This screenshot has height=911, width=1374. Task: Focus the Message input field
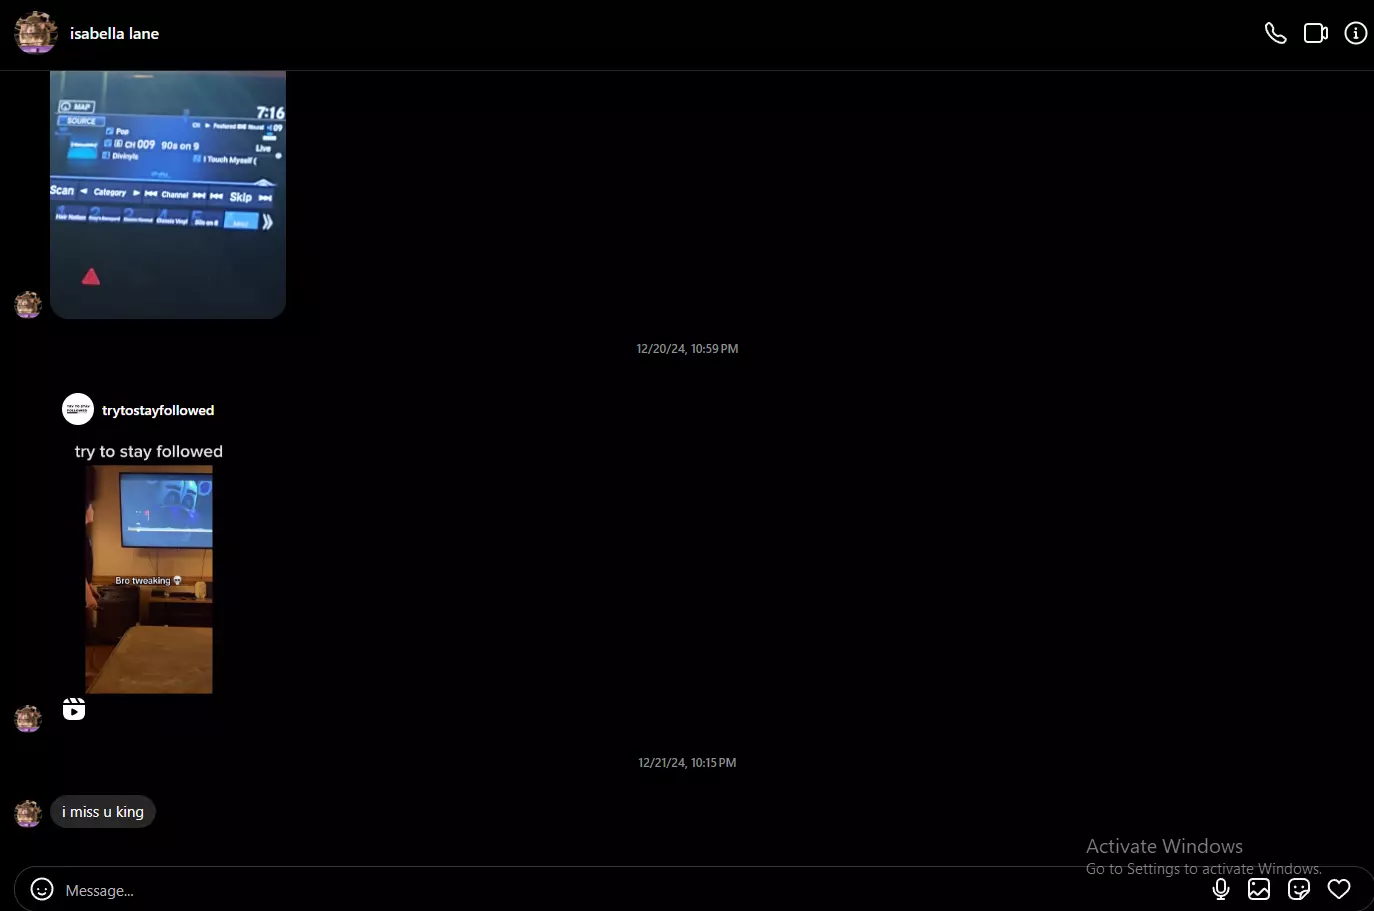pyautogui.click(x=630, y=890)
